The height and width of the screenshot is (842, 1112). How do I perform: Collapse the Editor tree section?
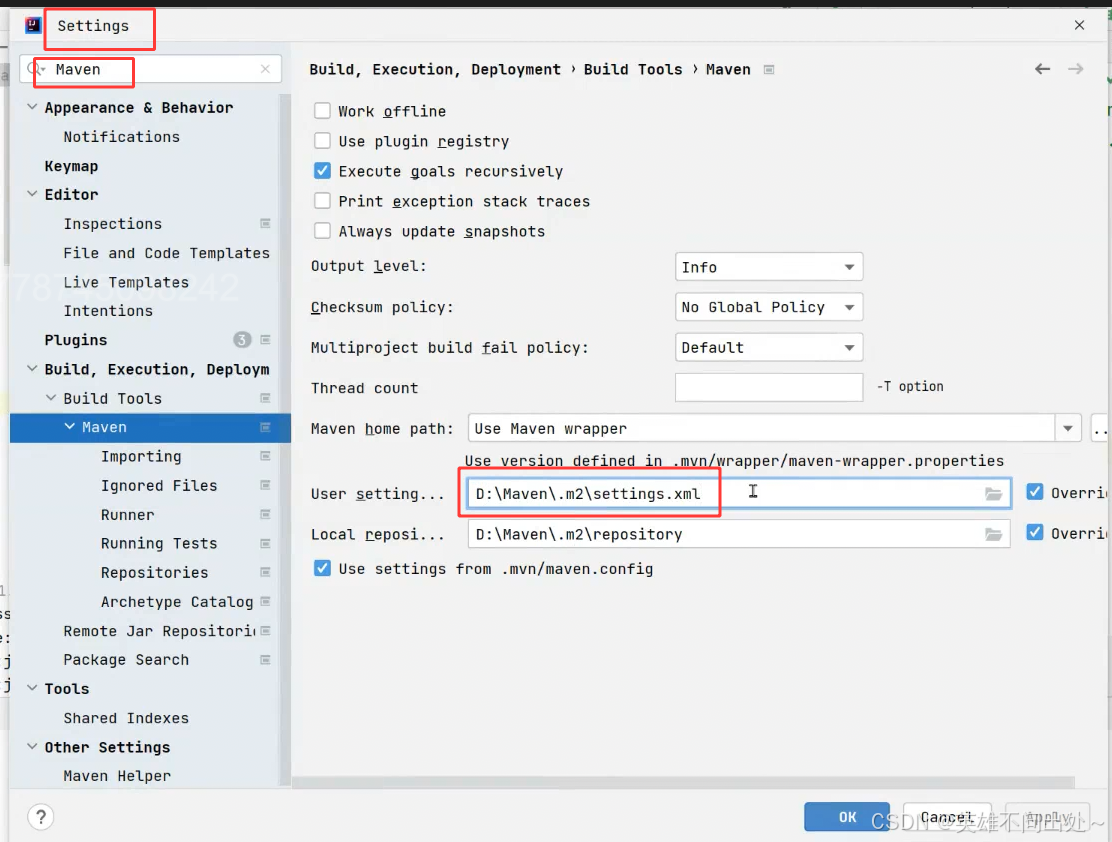click(32, 194)
